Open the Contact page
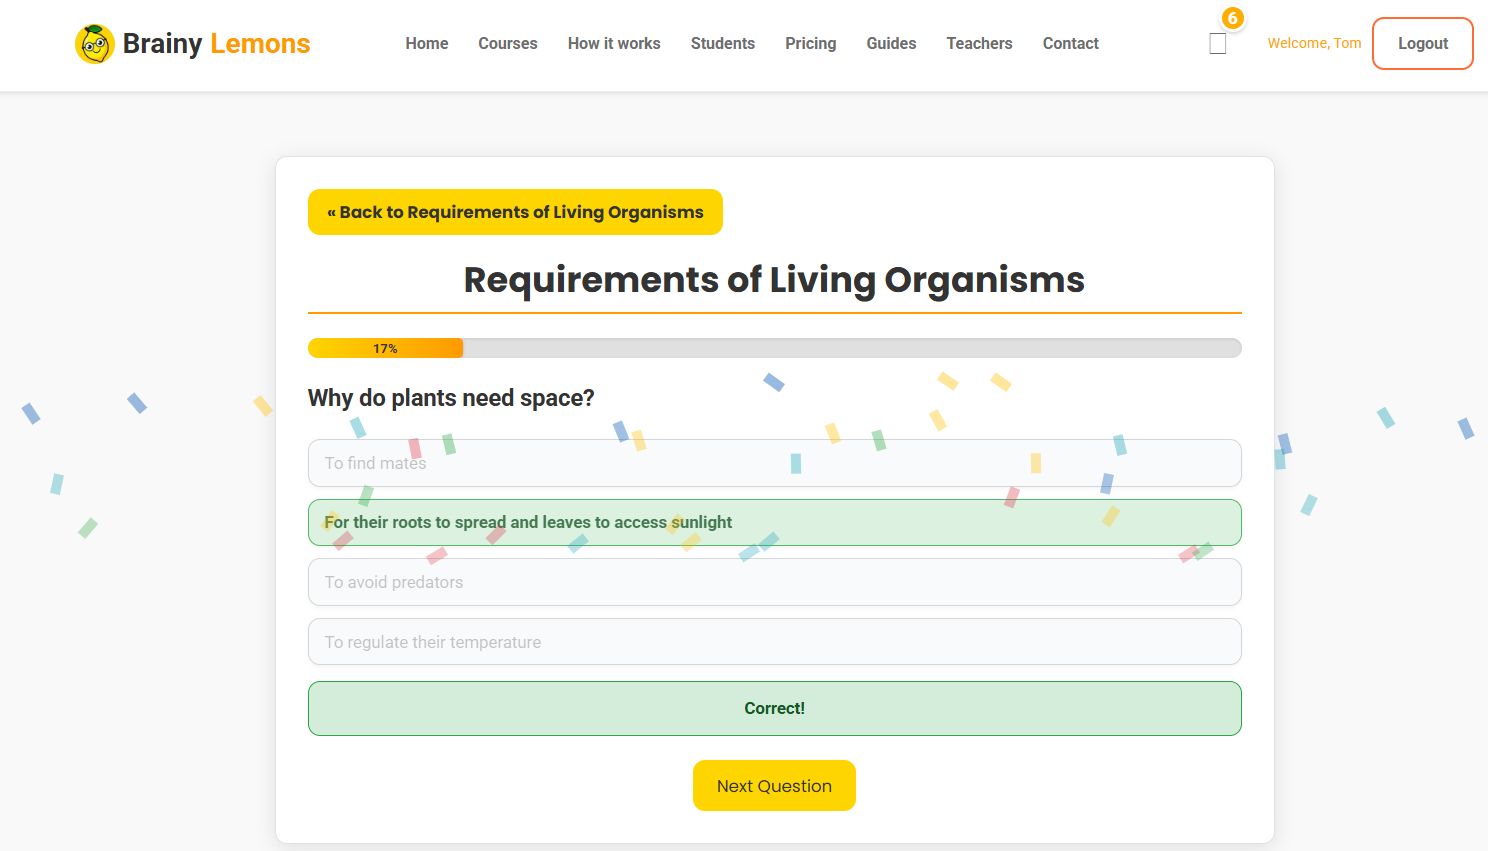The image size is (1488, 851). (x=1070, y=43)
